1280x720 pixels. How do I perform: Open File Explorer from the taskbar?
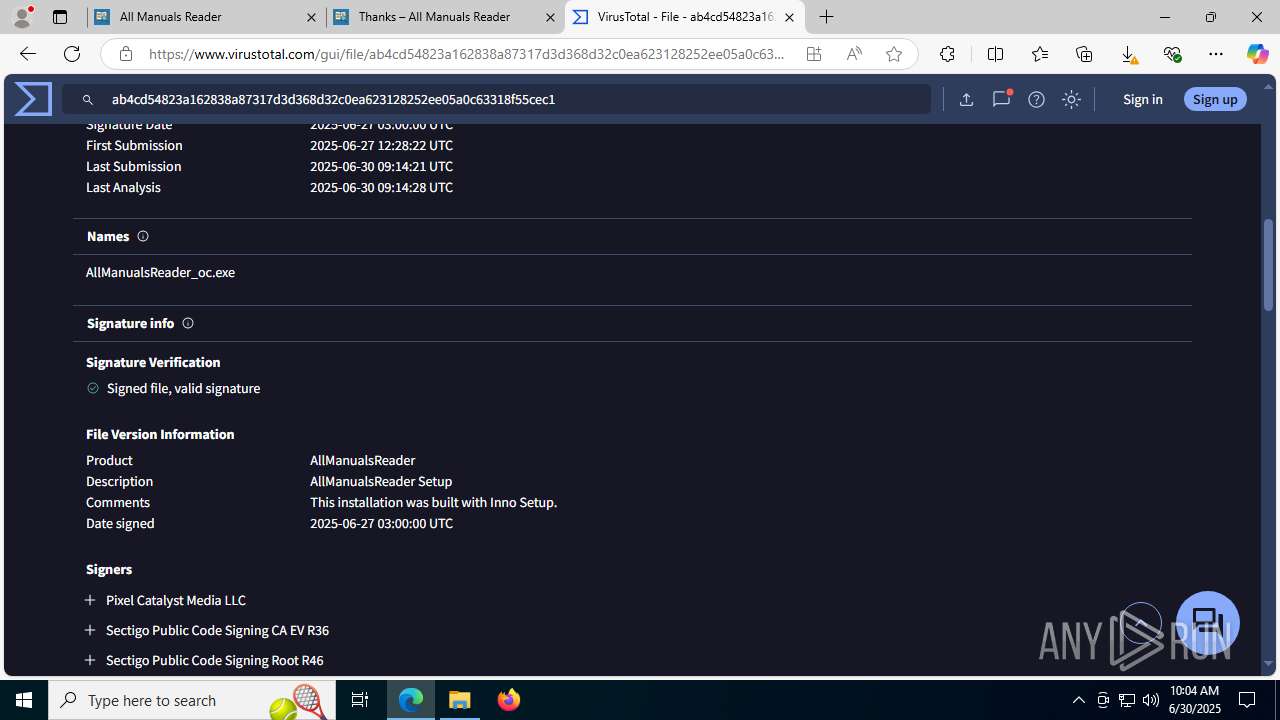[460, 700]
